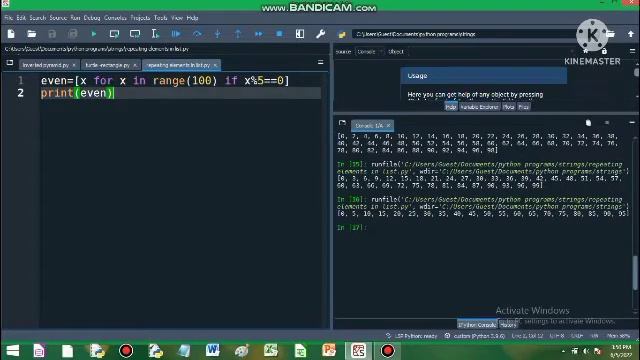Open a file using the folder icon

(x=31, y=34)
